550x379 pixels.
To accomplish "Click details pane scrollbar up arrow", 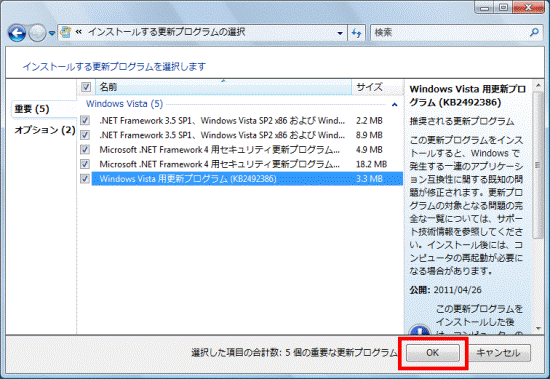I will pos(538,85).
